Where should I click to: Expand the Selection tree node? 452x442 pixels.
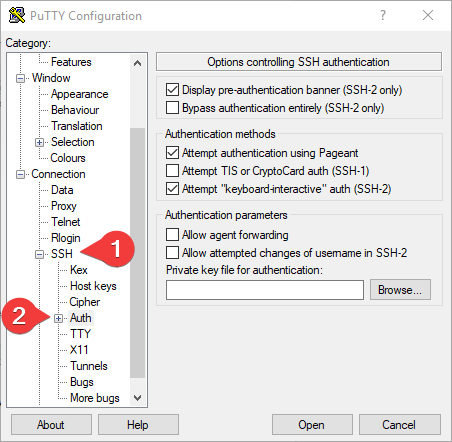pos(39,142)
